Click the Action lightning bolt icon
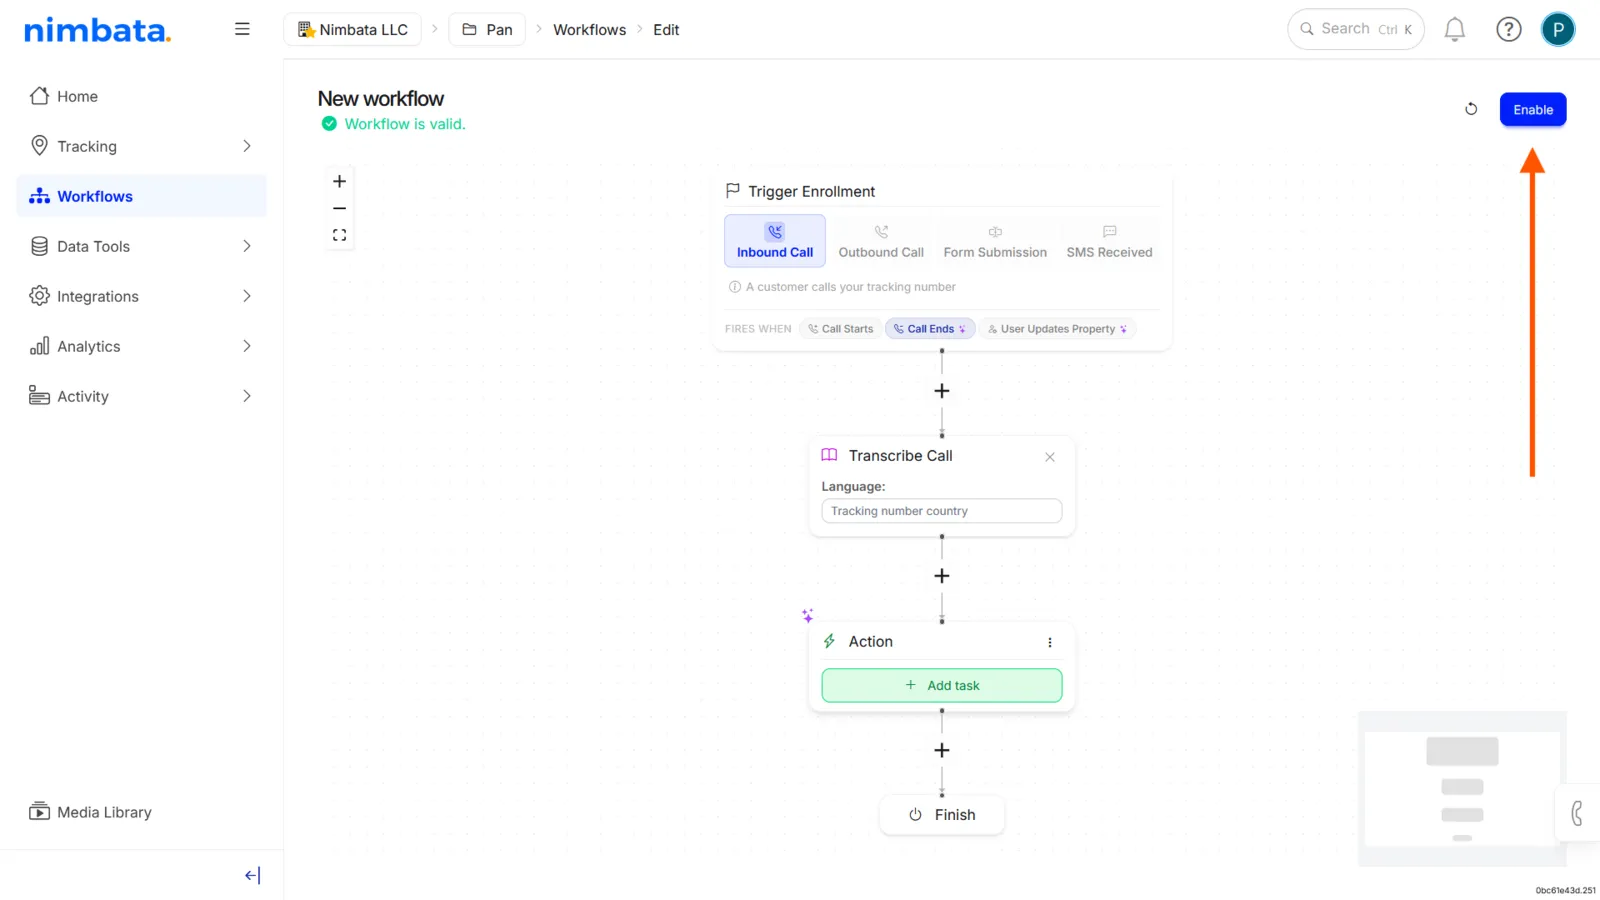This screenshot has width=1600, height=900. pyautogui.click(x=829, y=641)
